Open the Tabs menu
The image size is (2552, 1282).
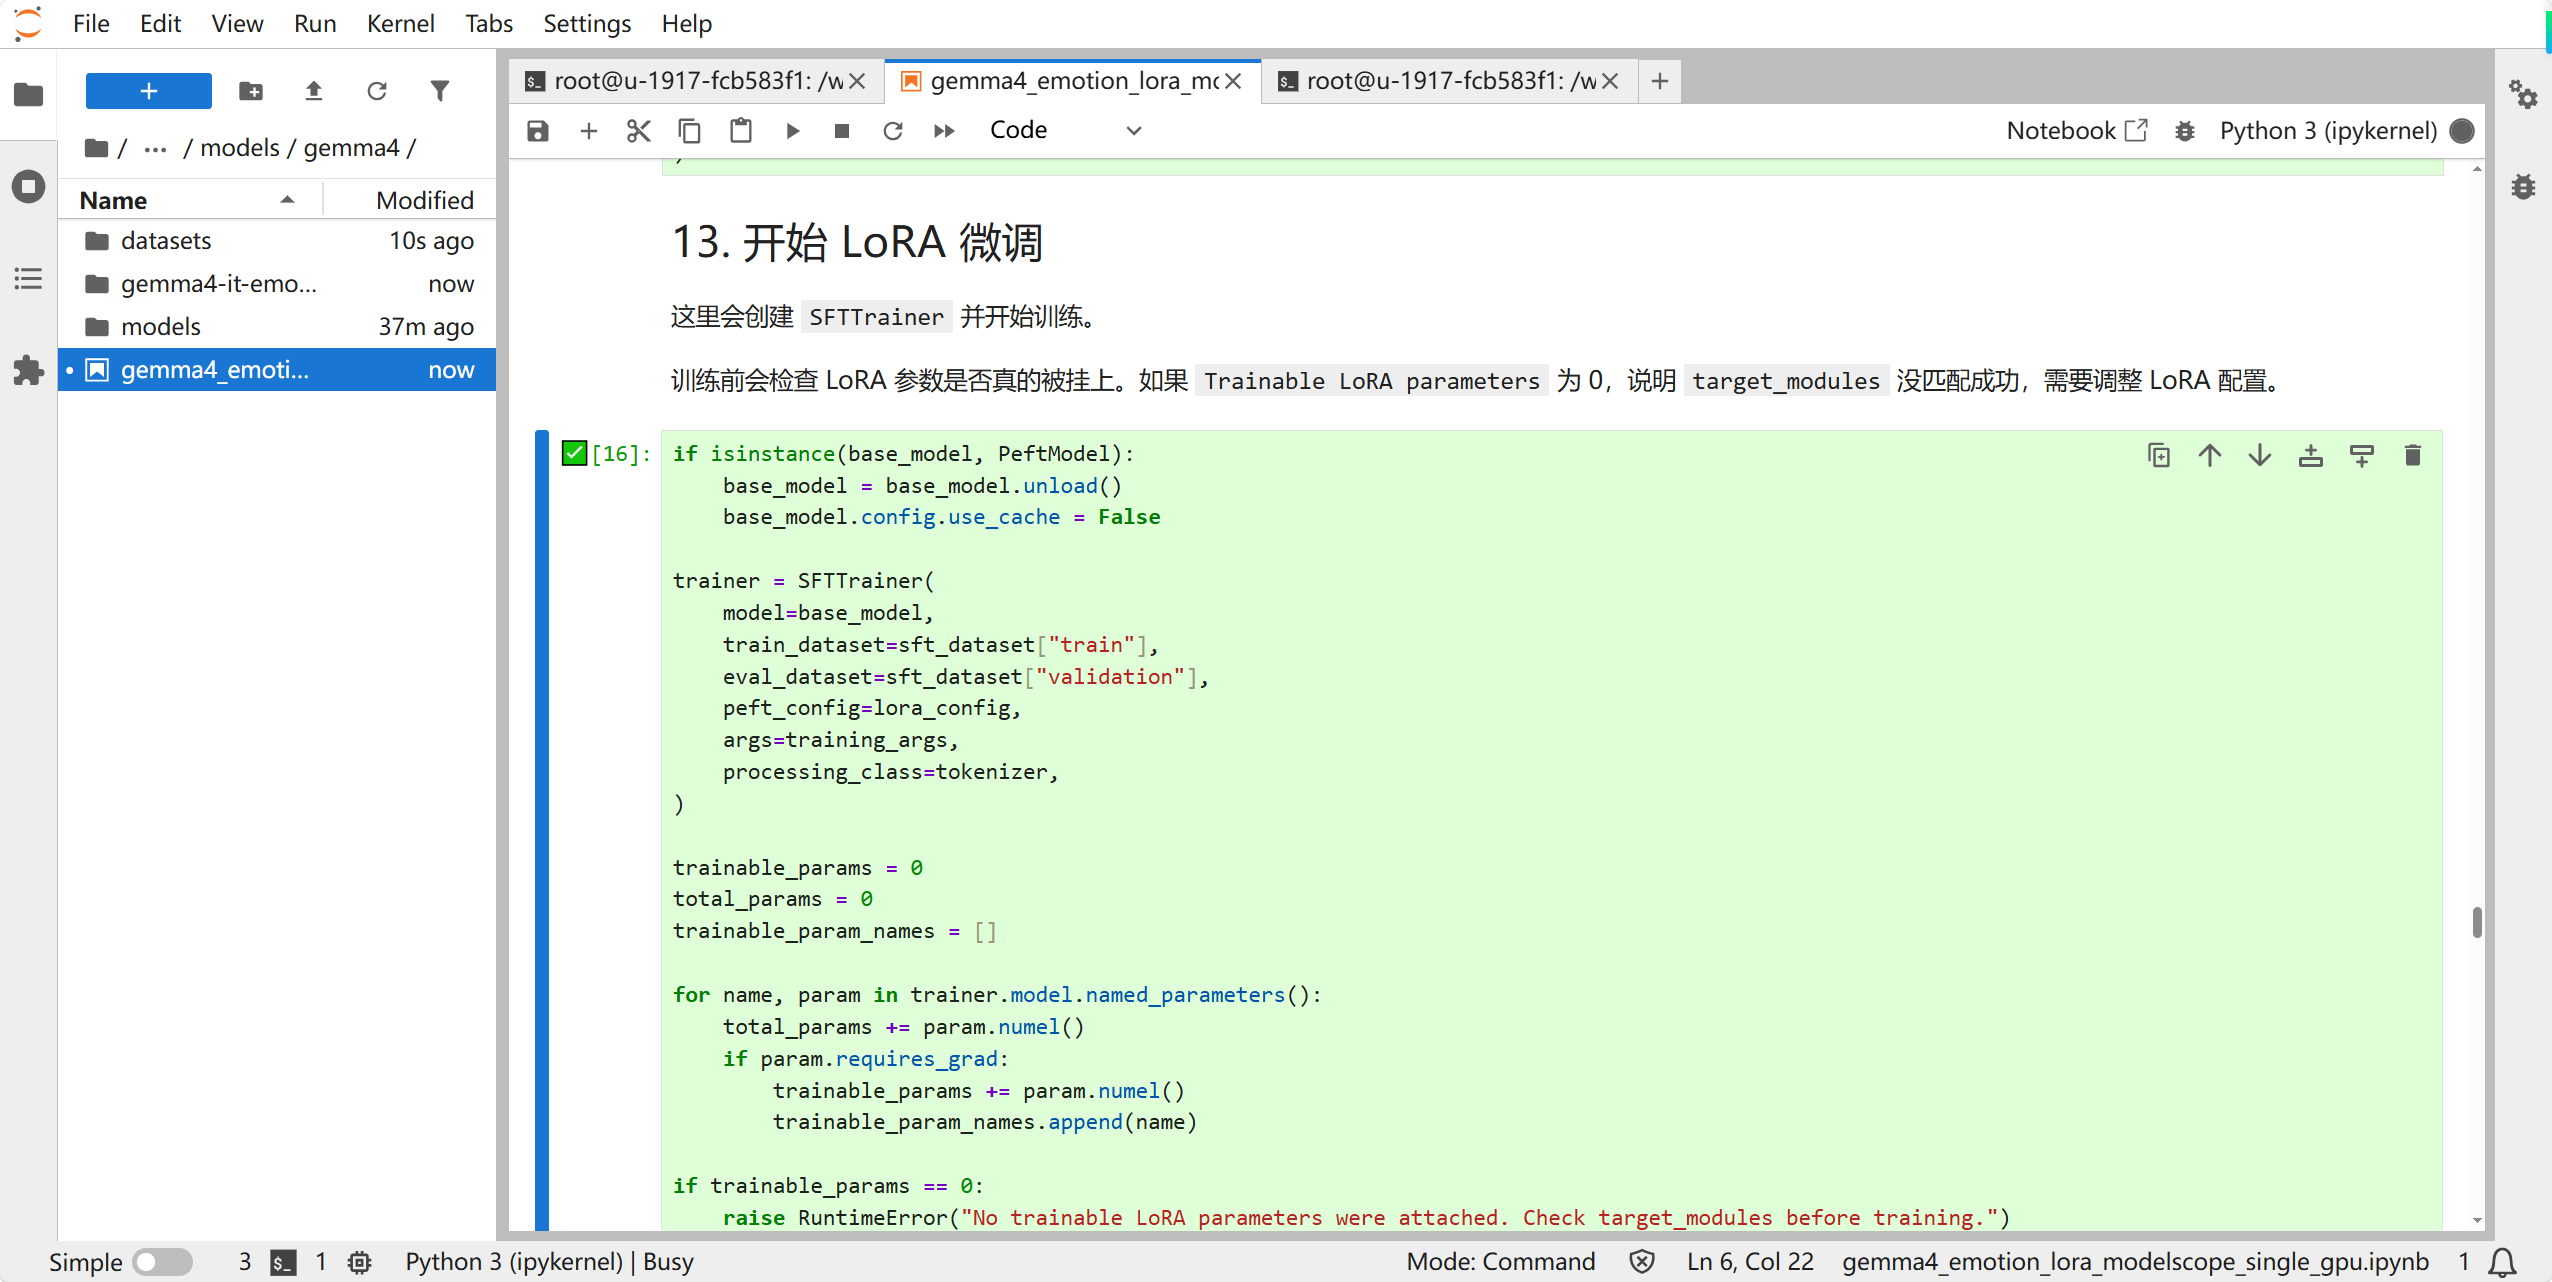point(488,23)
